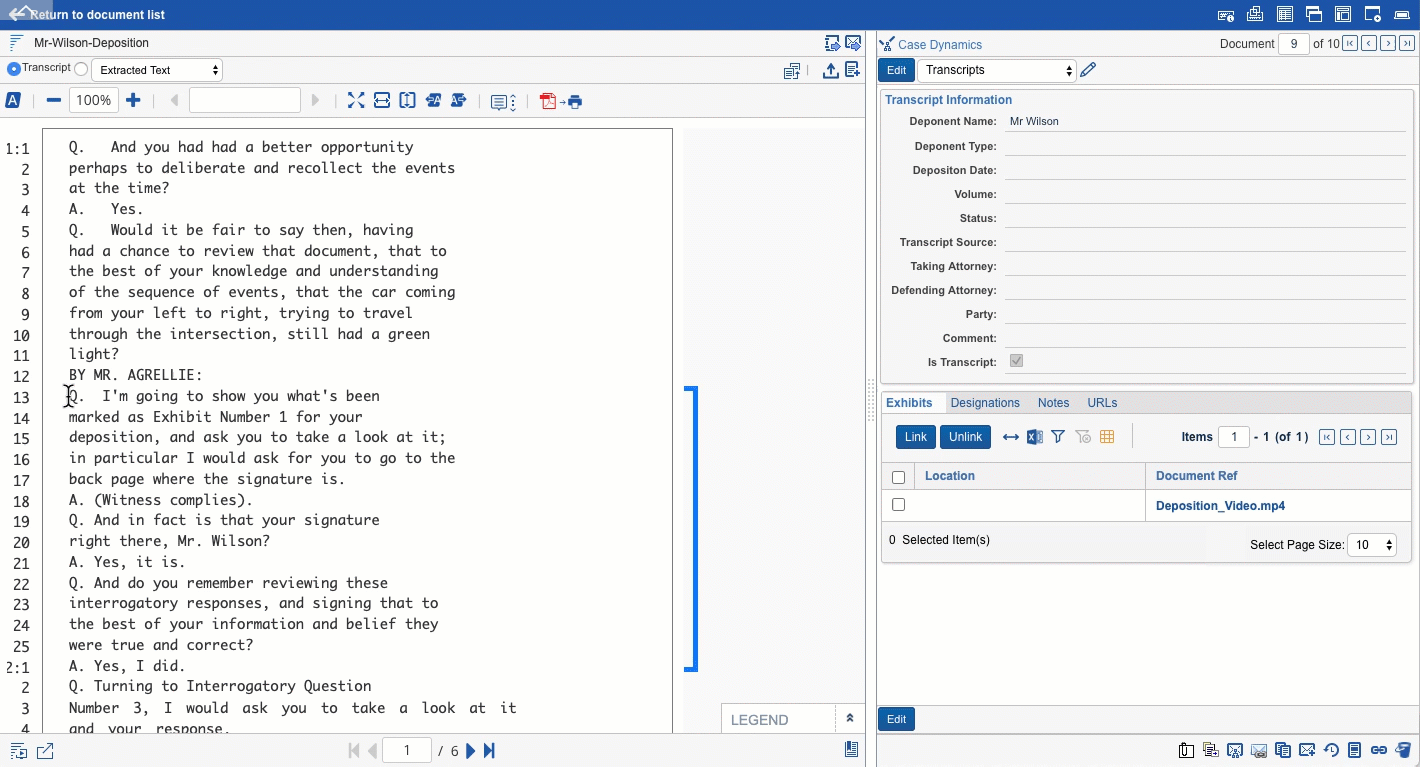
Task: Open the Extracted Text dropdown
Action: pyautogui.click(x=157, y=70)
